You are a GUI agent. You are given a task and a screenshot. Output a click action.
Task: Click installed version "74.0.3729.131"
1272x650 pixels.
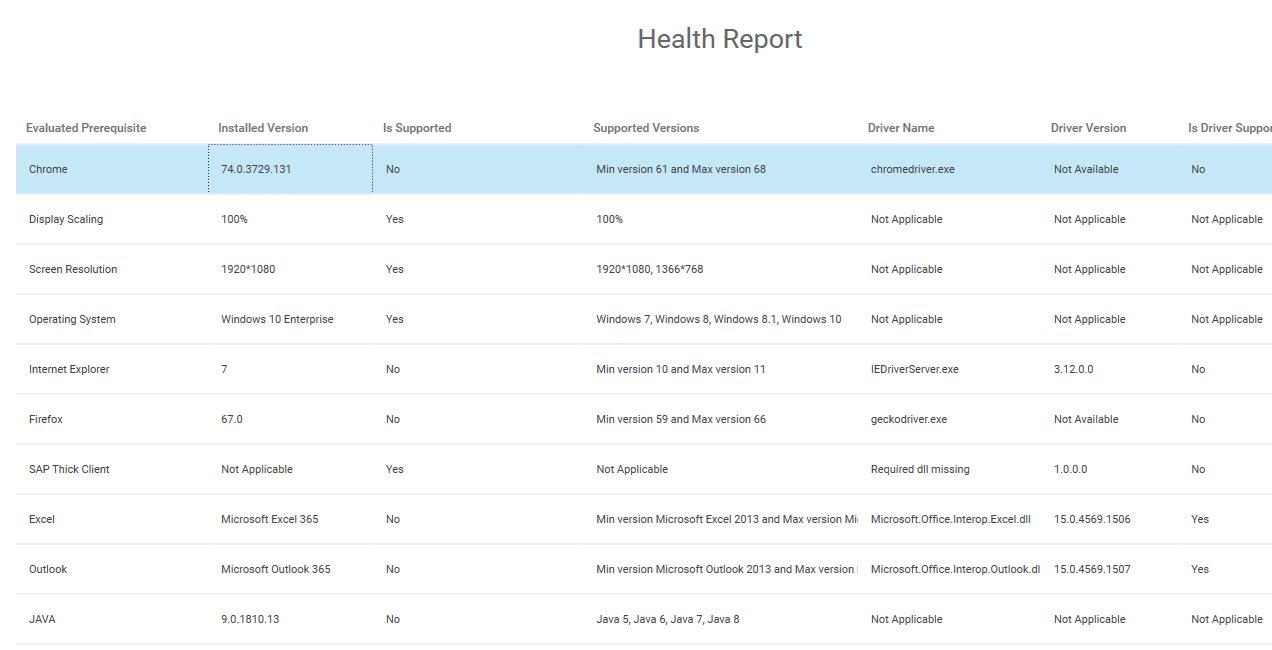(256, 169)
